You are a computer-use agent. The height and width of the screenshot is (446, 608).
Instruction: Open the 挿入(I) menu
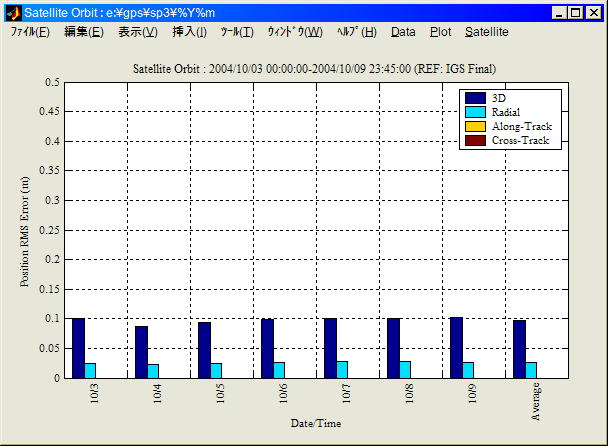tap(189, 32)
